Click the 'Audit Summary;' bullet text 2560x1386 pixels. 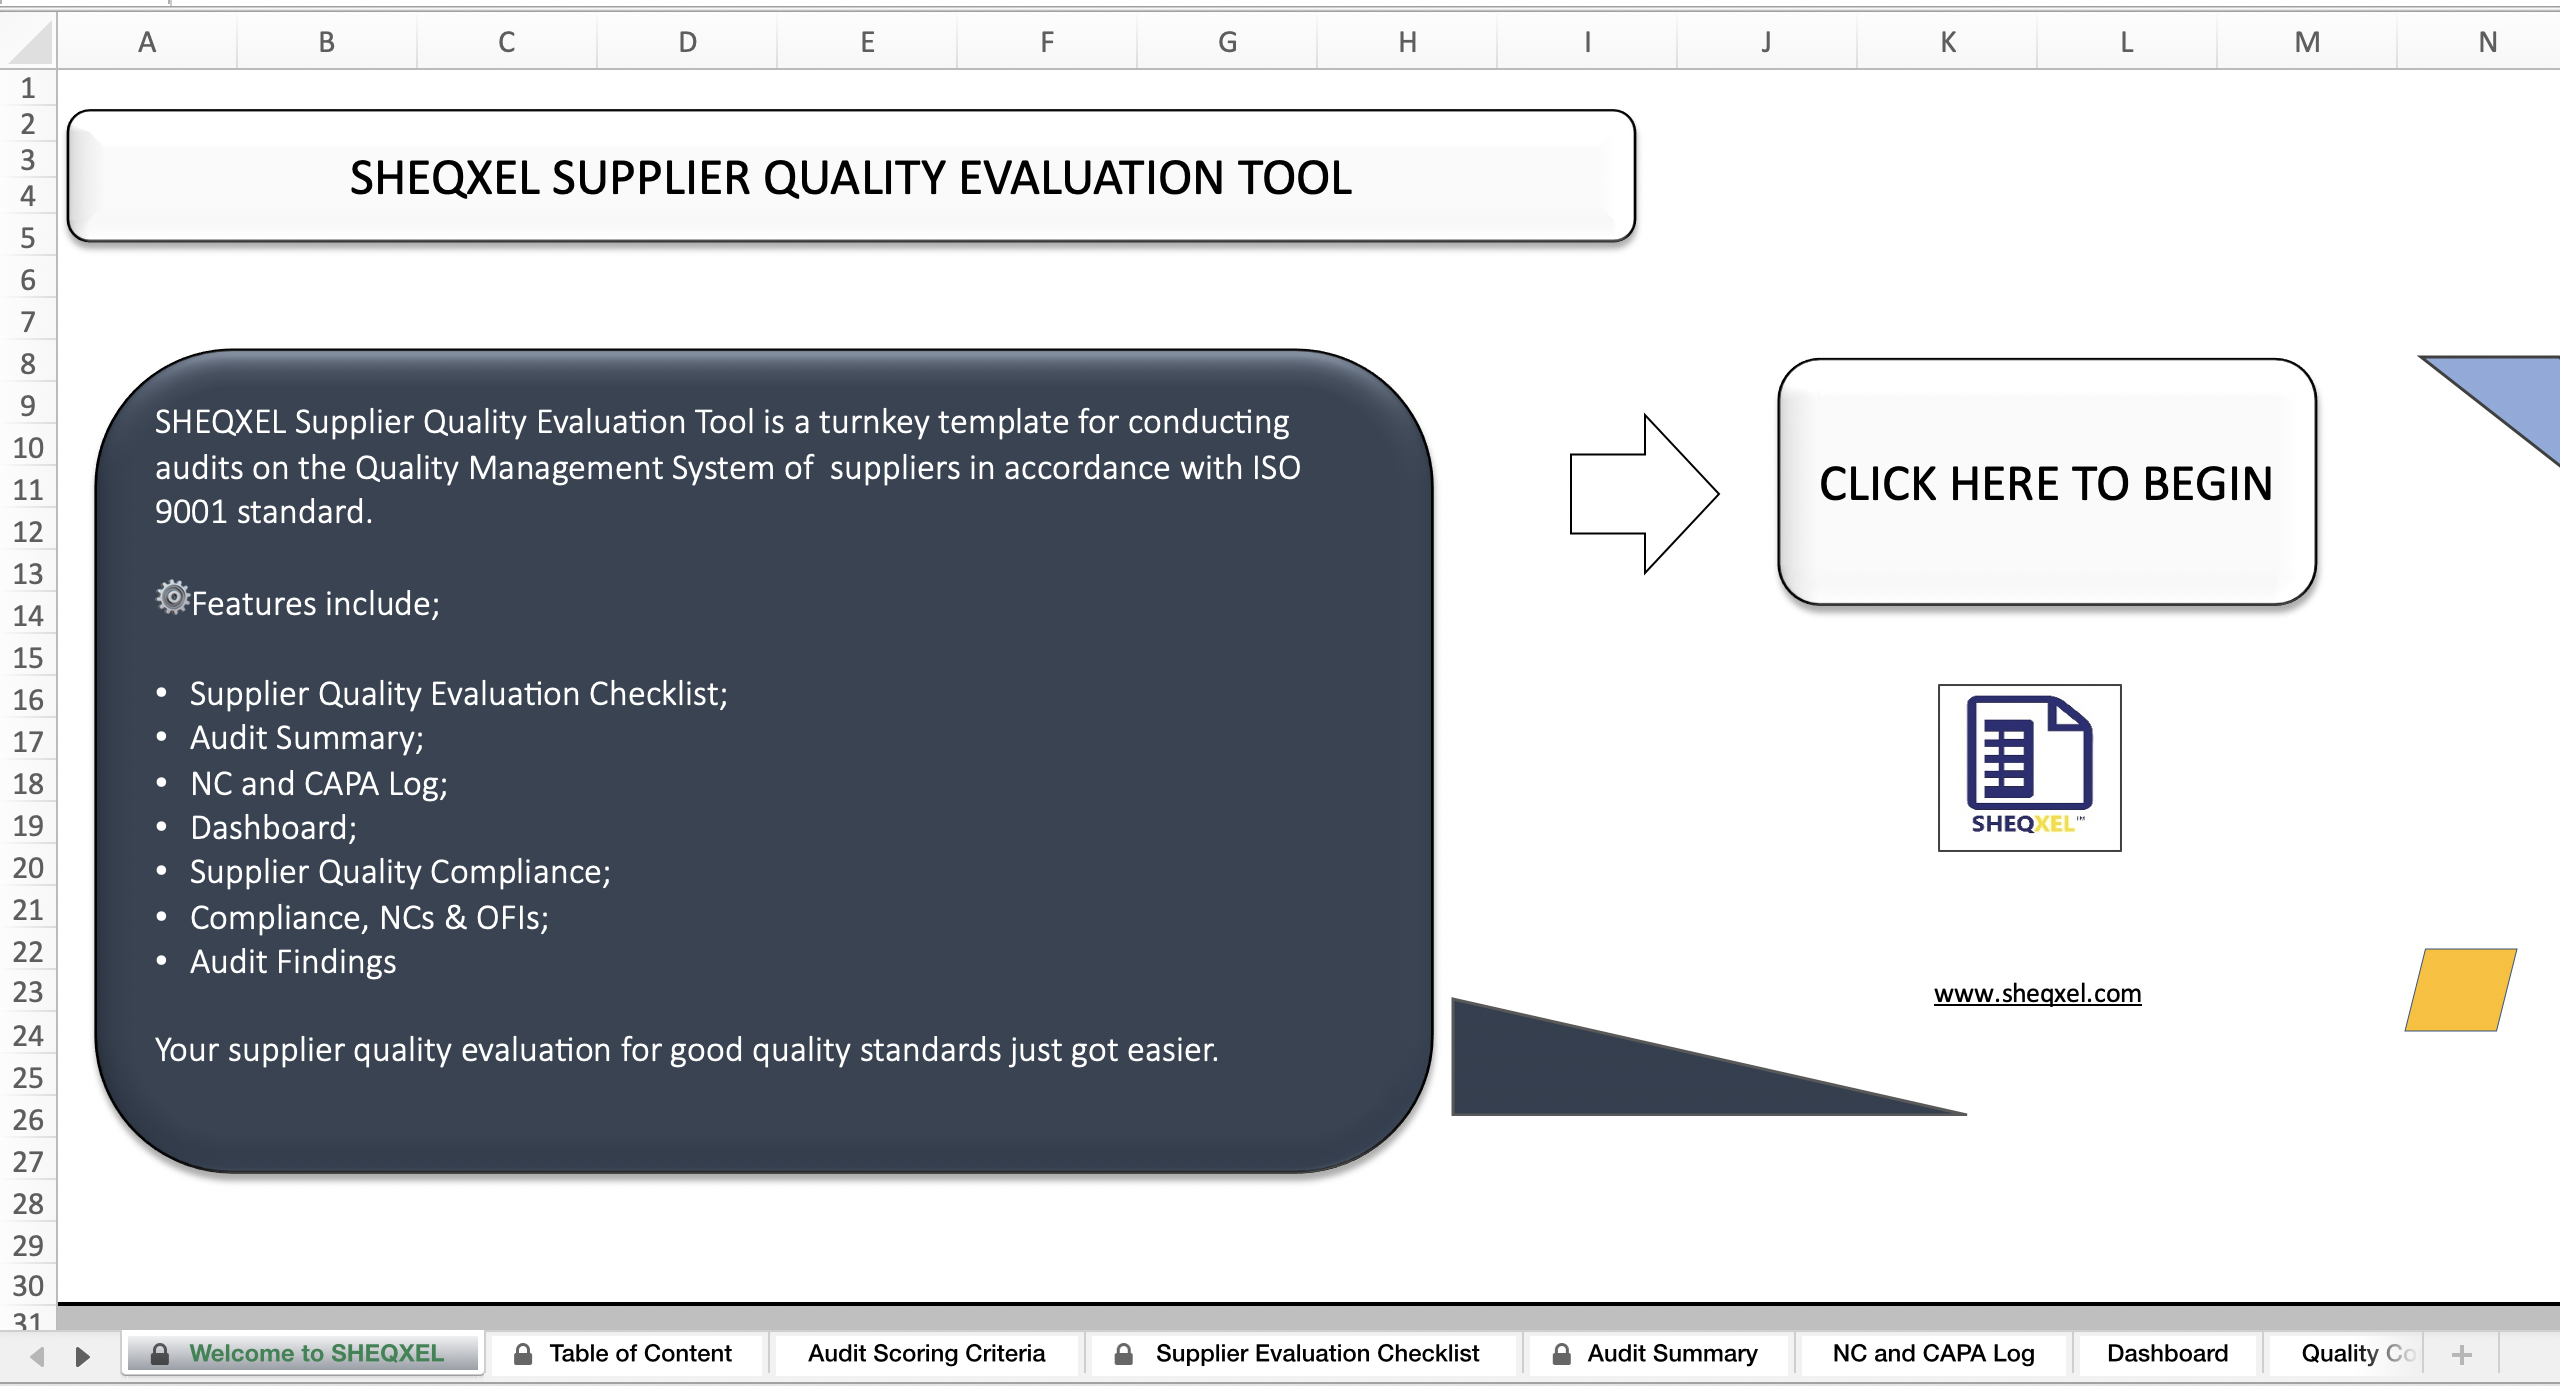point(307,738)
